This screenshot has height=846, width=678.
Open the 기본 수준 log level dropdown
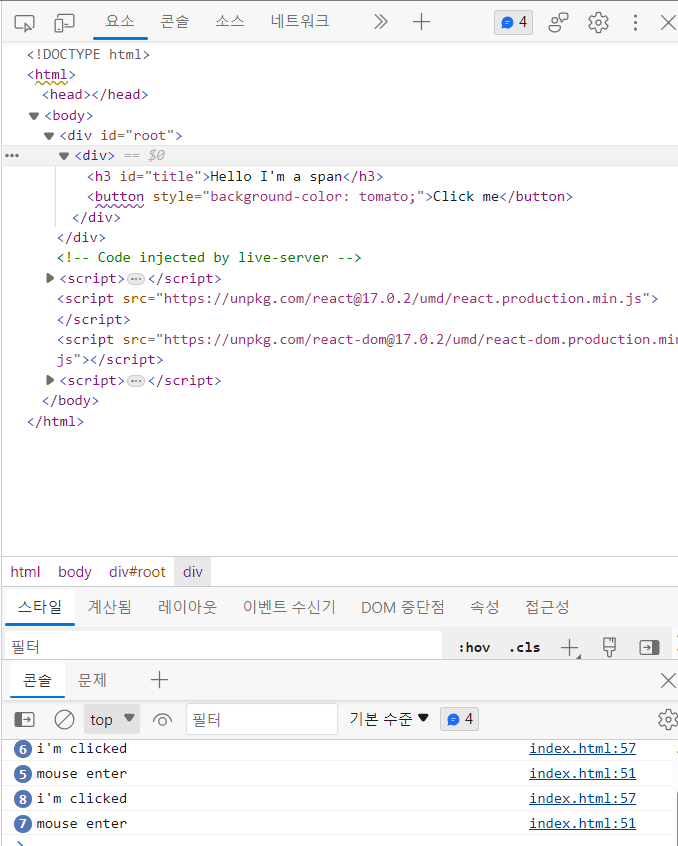tap(389, 719)
